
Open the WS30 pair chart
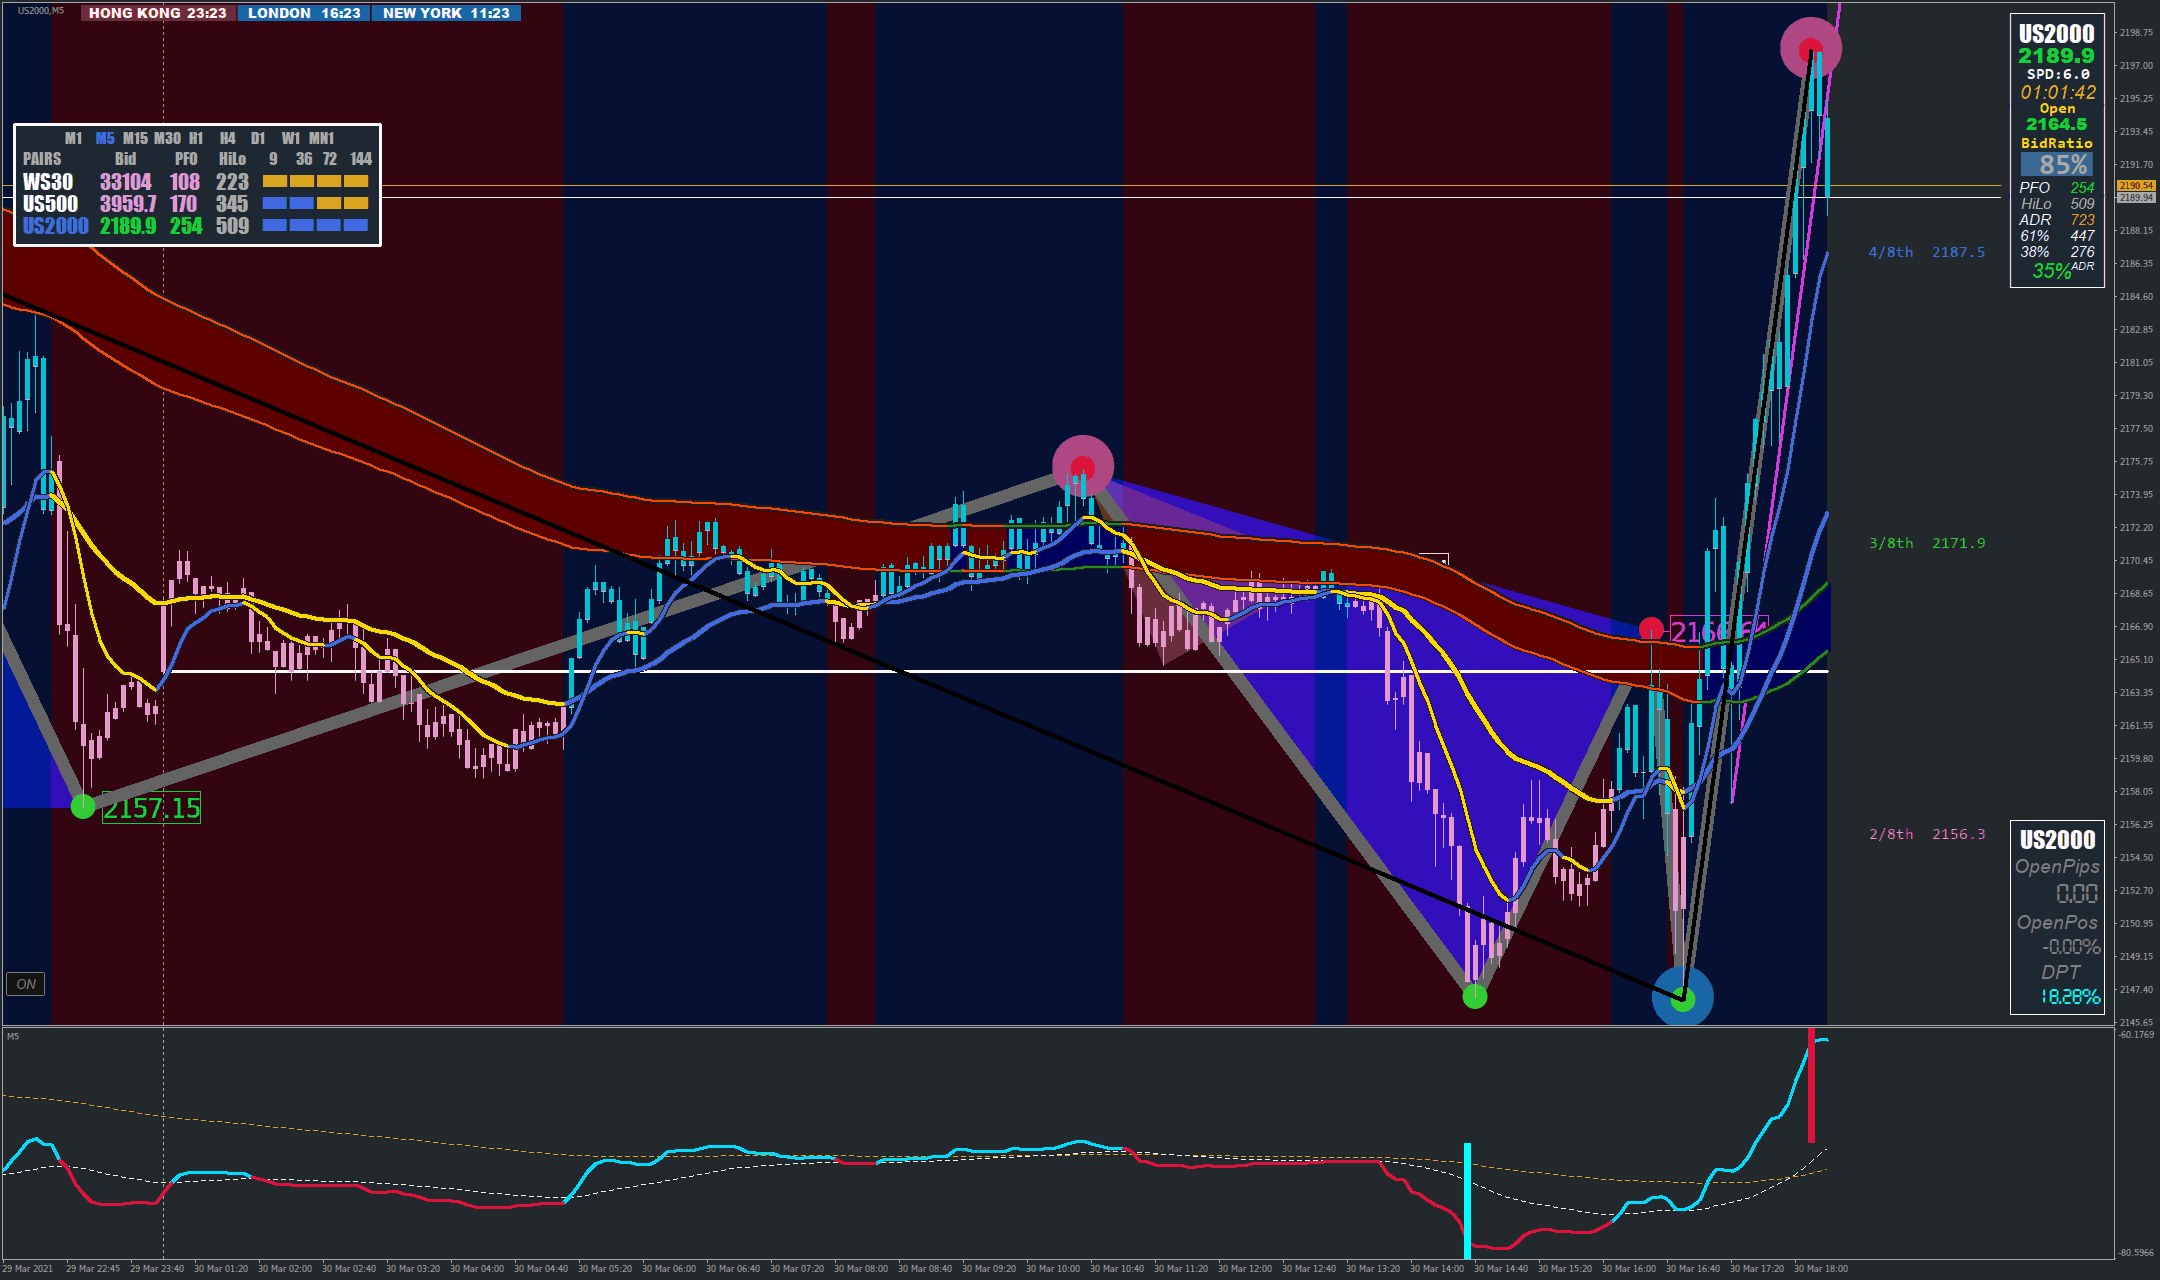pos(48,182)
